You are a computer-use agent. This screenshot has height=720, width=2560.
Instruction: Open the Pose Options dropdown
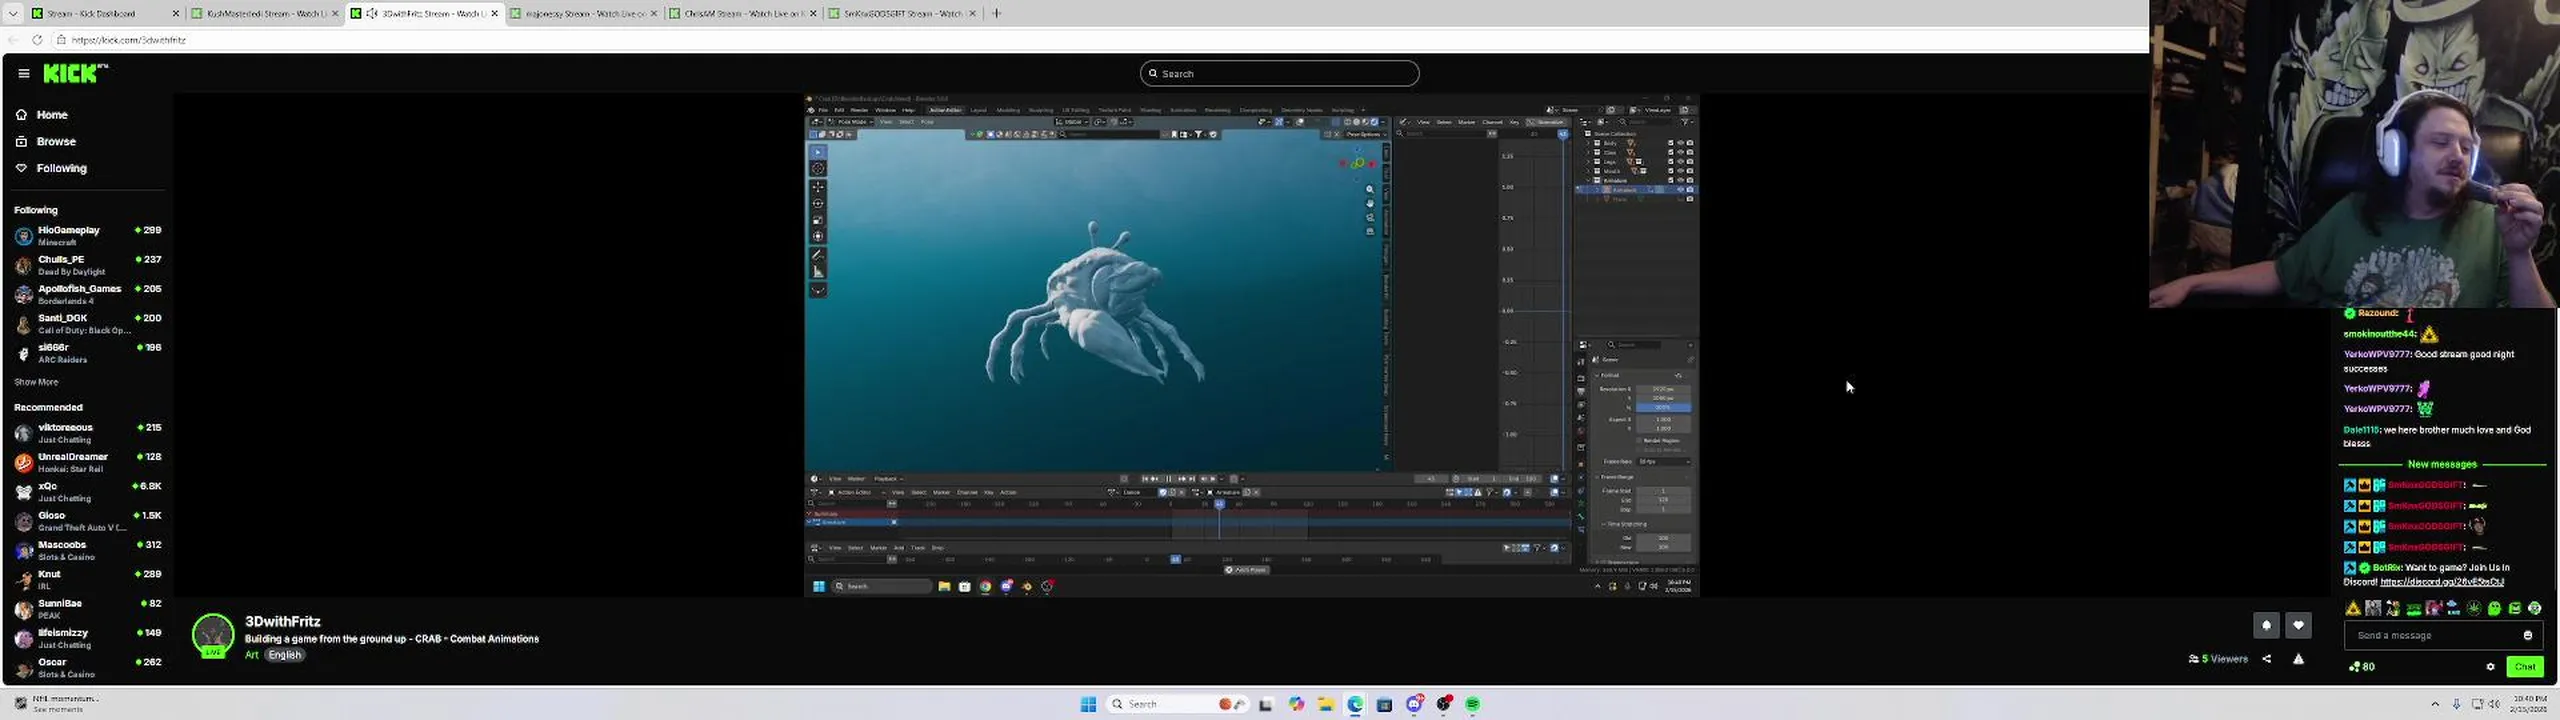(1365, 134)
